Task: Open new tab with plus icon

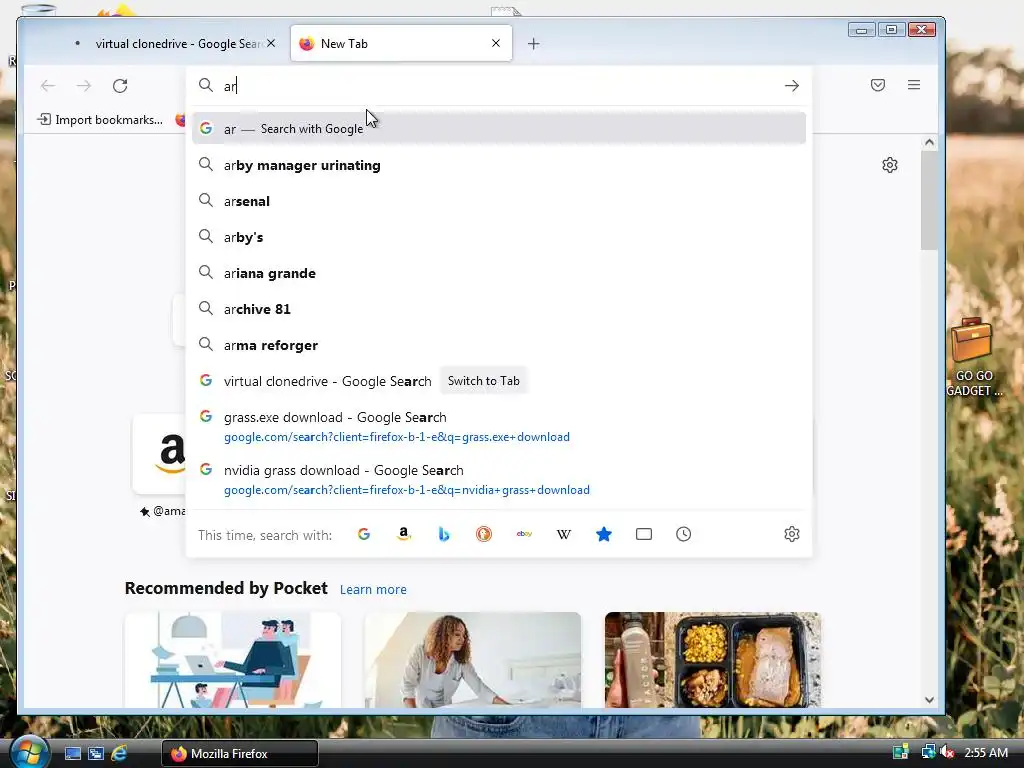Action: (534, 44)
